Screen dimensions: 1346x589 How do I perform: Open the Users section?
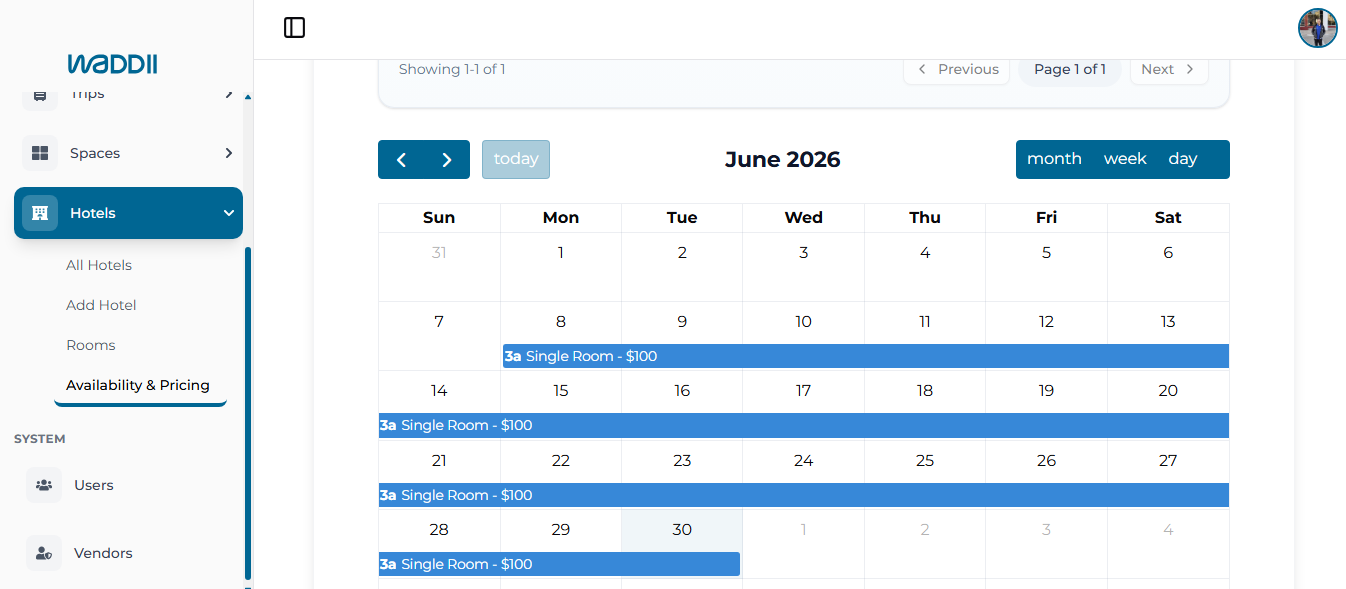coord(94,485)
